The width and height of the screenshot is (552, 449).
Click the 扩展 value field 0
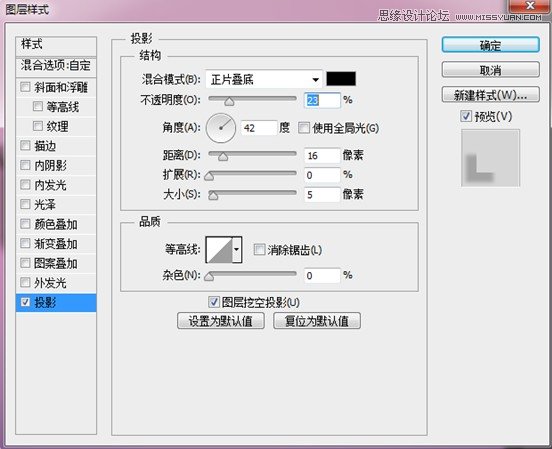pos(322,175)
